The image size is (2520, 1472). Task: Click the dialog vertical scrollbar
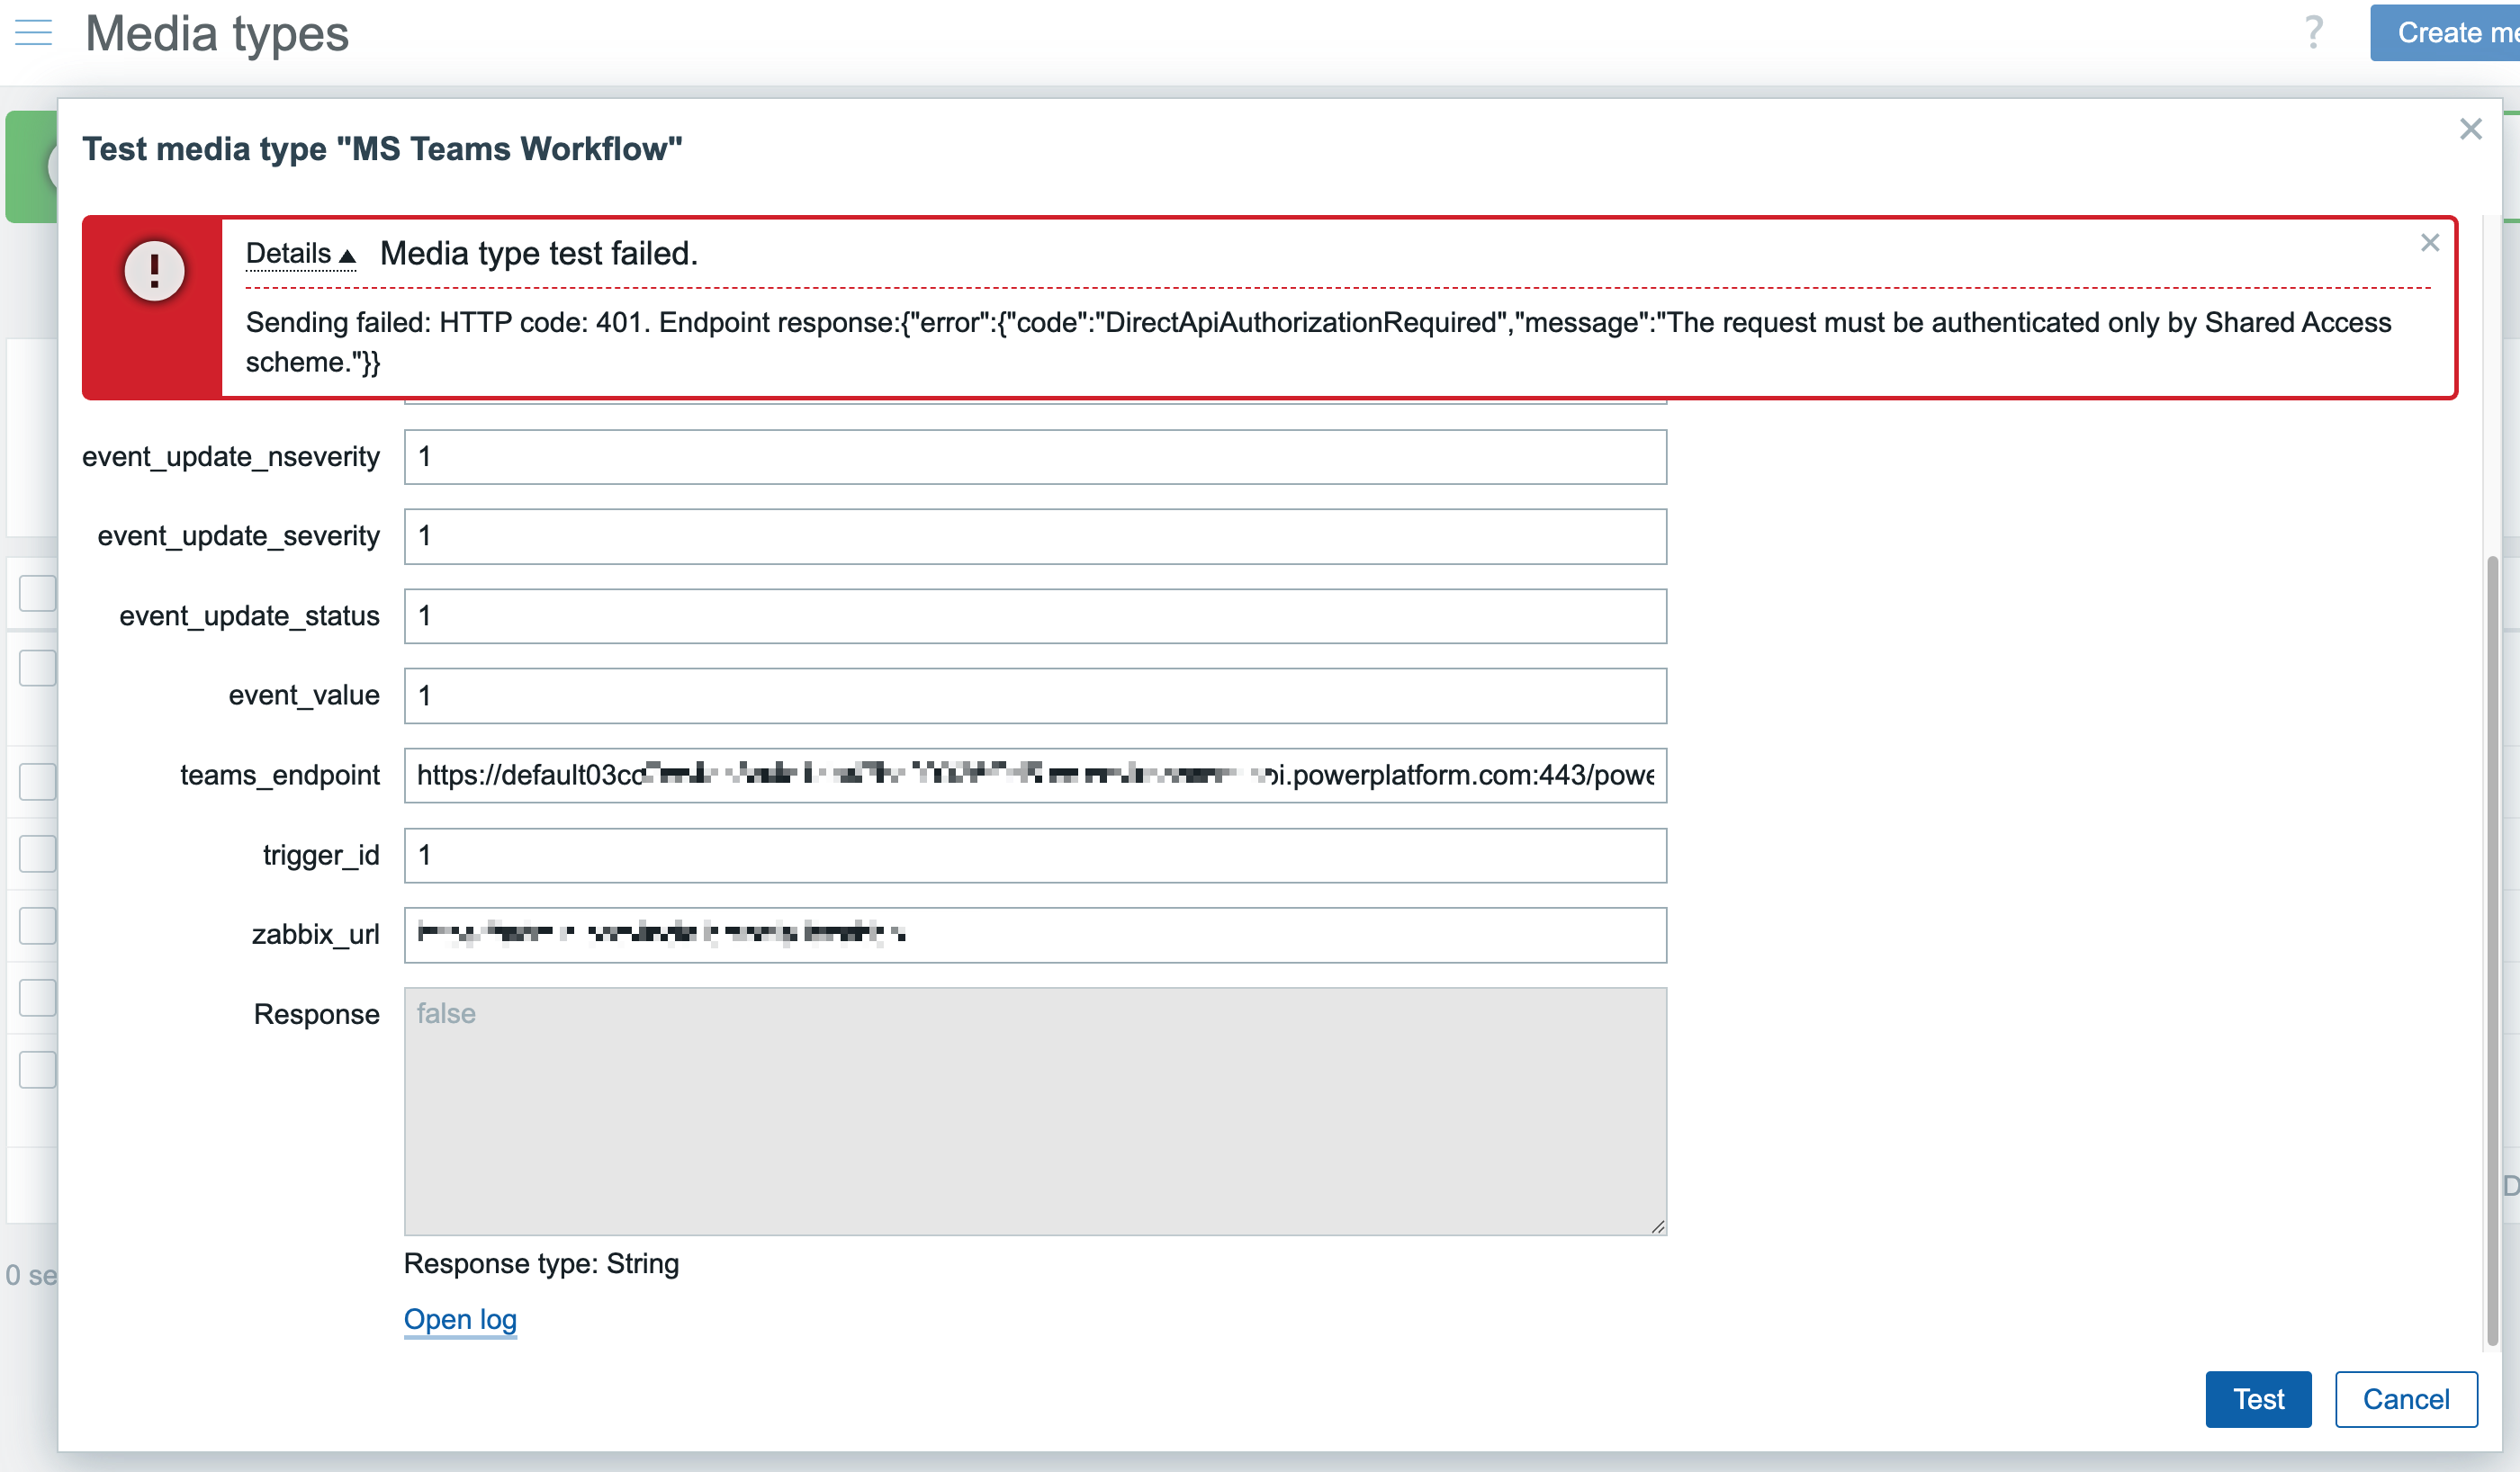pyautogui.click(x=2492, y=950)
